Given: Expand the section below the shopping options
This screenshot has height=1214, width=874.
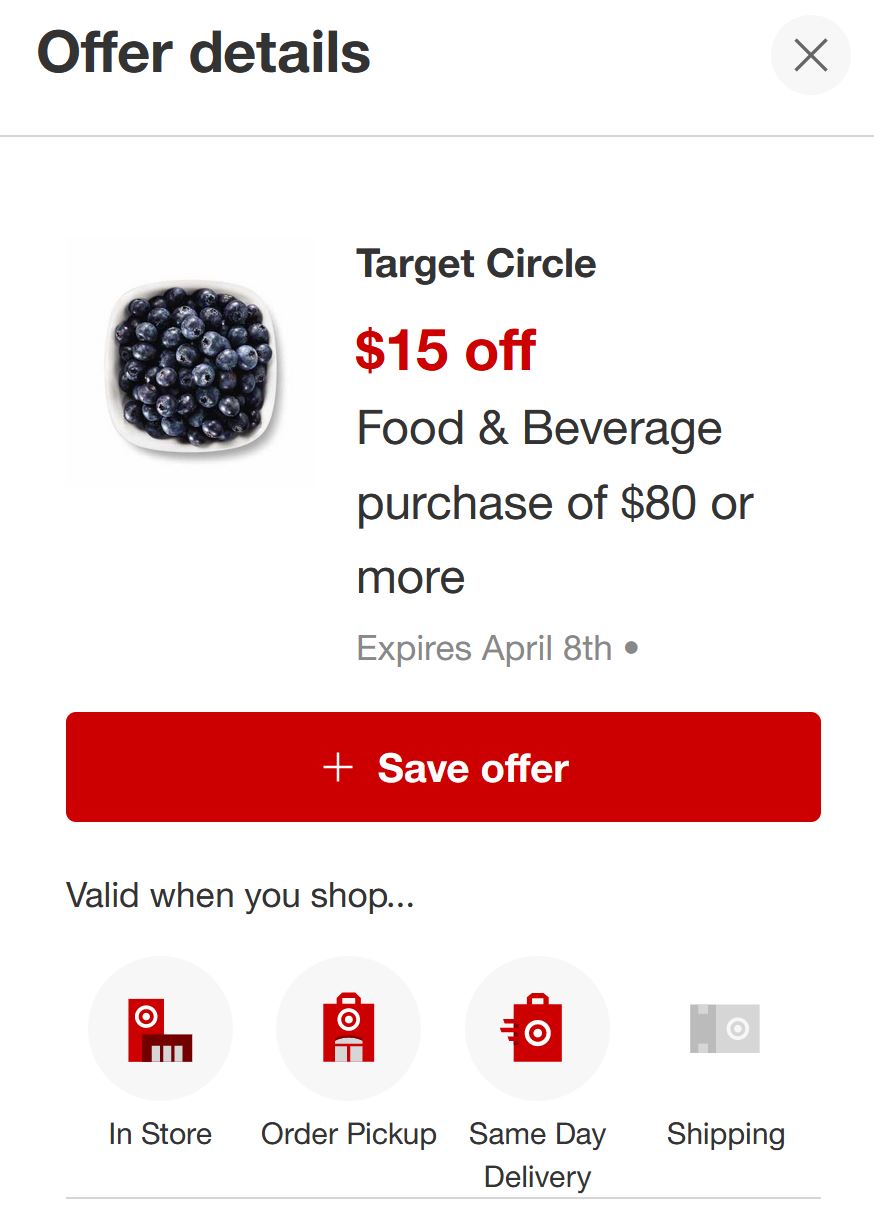Looking at the screenshot, I should (x=437, y=1207).
